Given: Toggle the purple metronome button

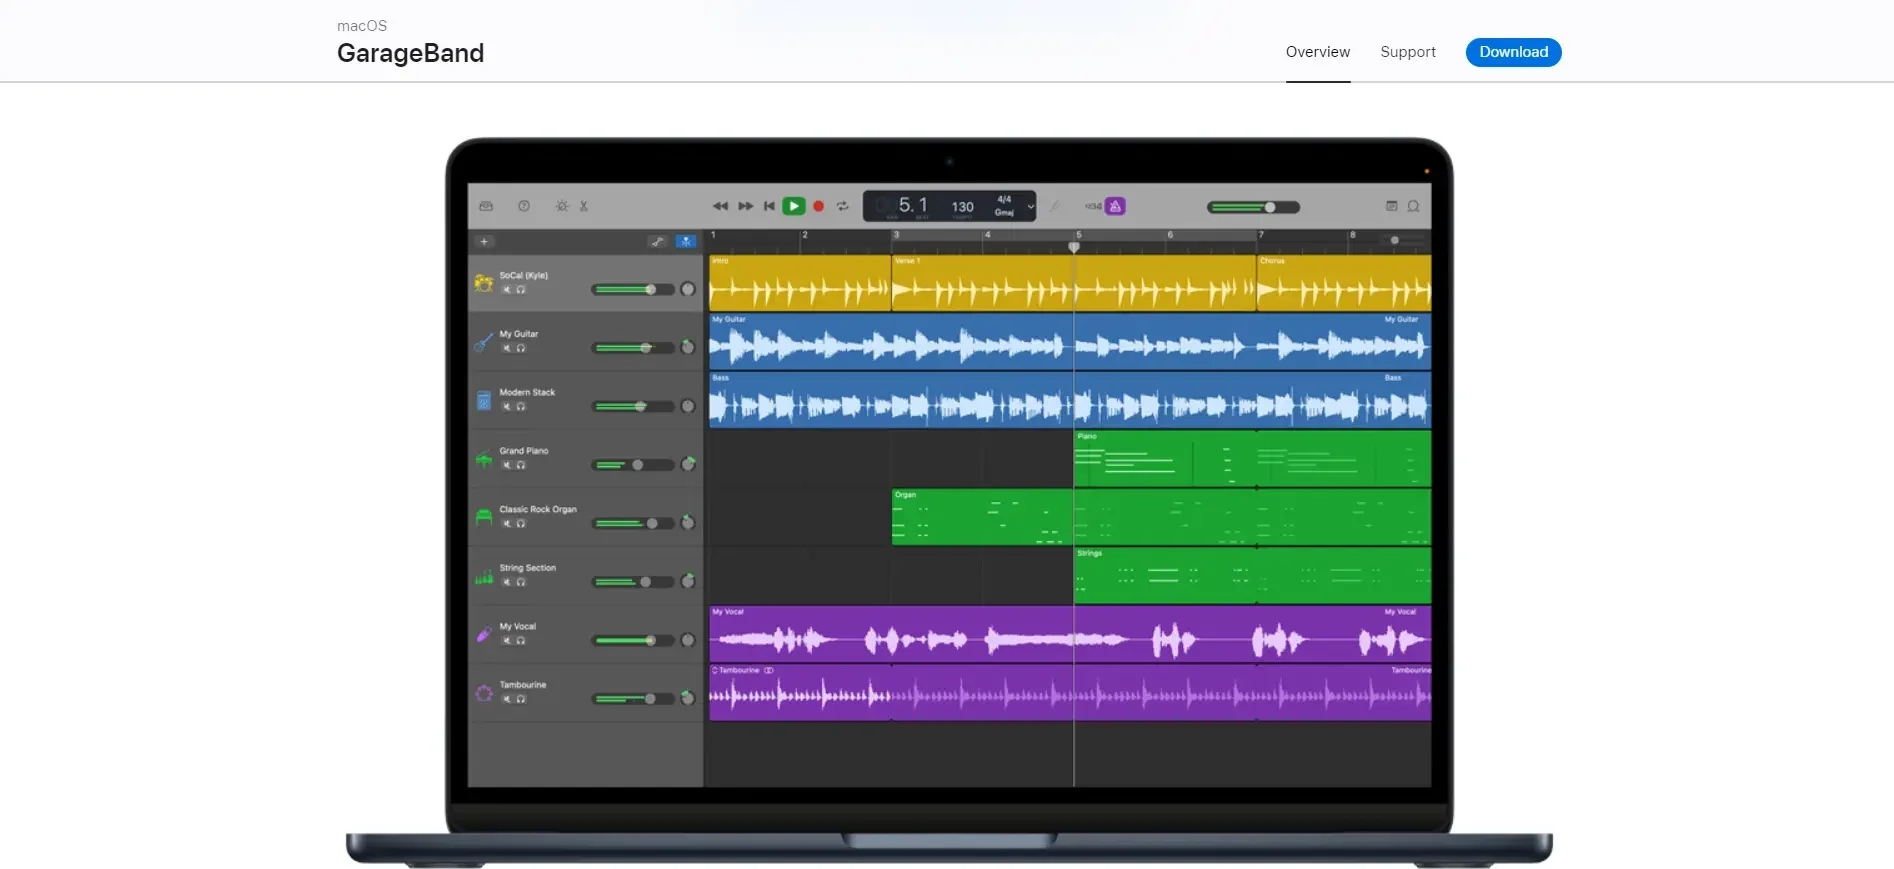Looking at the screenshot, I should pos(1116,206).
